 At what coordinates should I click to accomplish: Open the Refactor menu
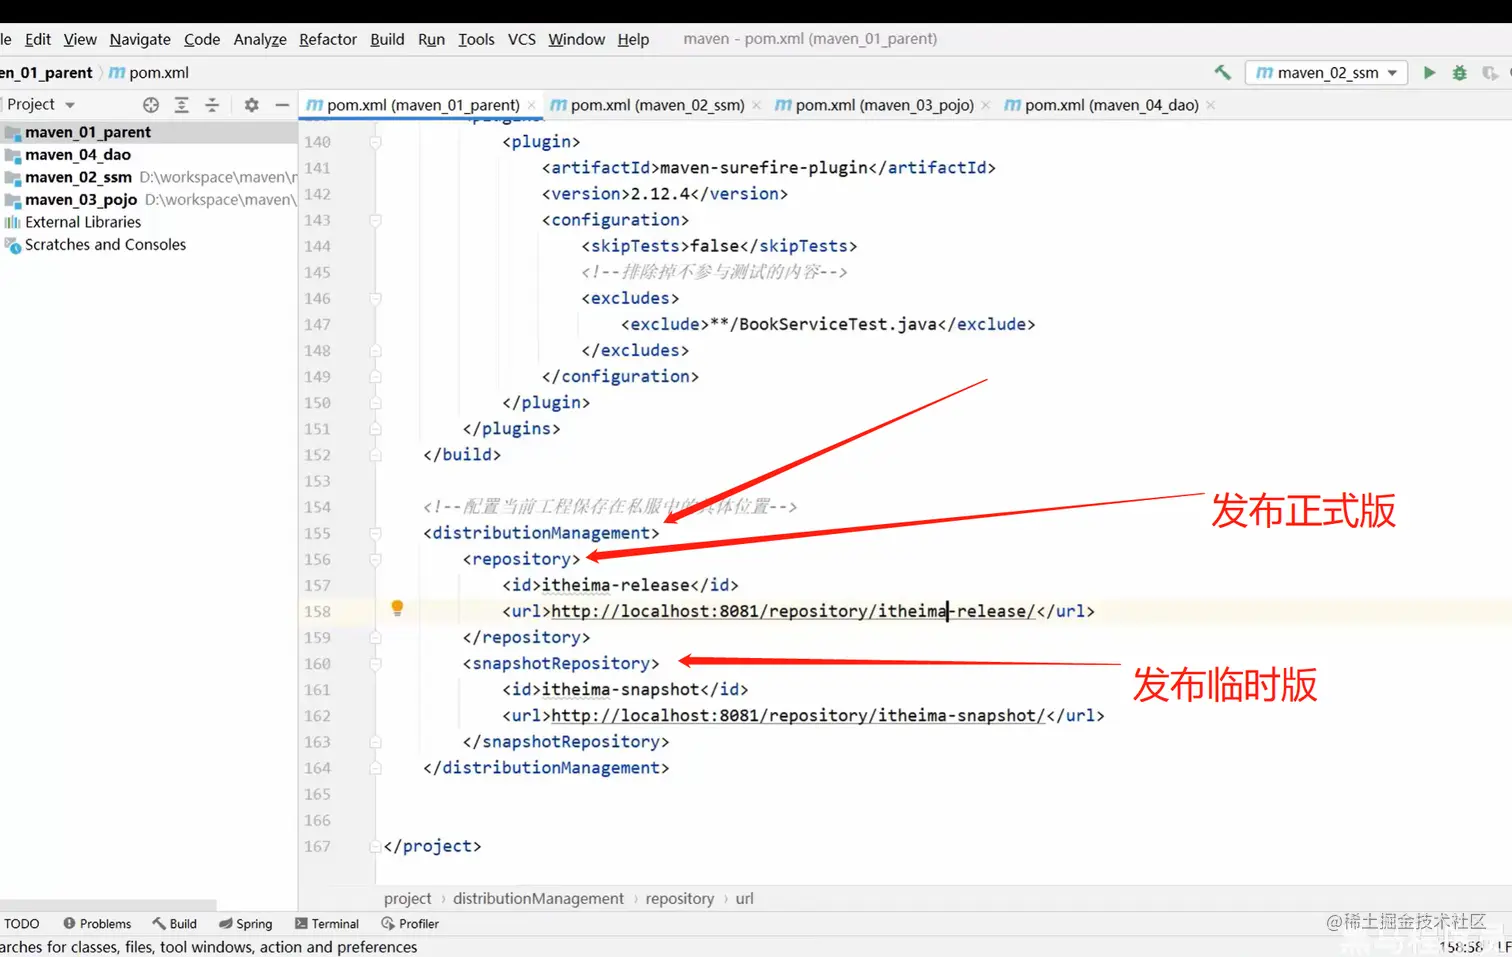[328, 39]
